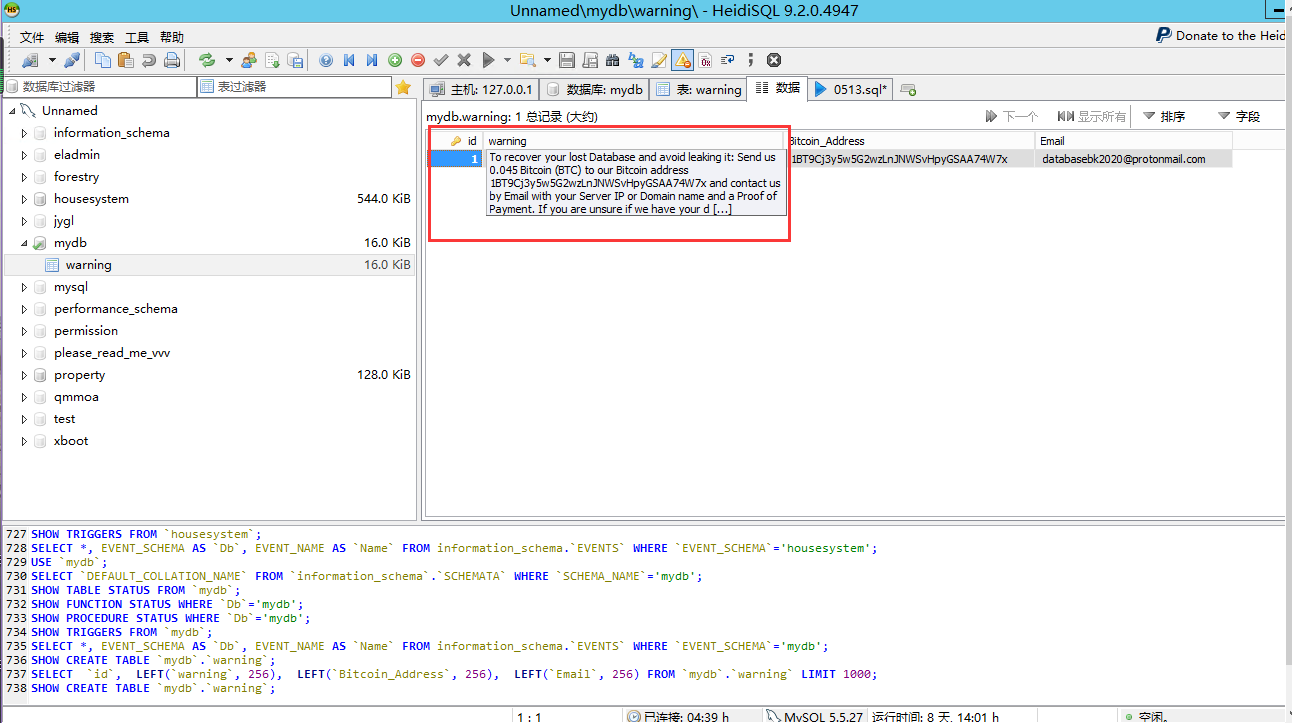Collapse the mydb database node
Screen dimensions: 1292x723
click(24, 243)
